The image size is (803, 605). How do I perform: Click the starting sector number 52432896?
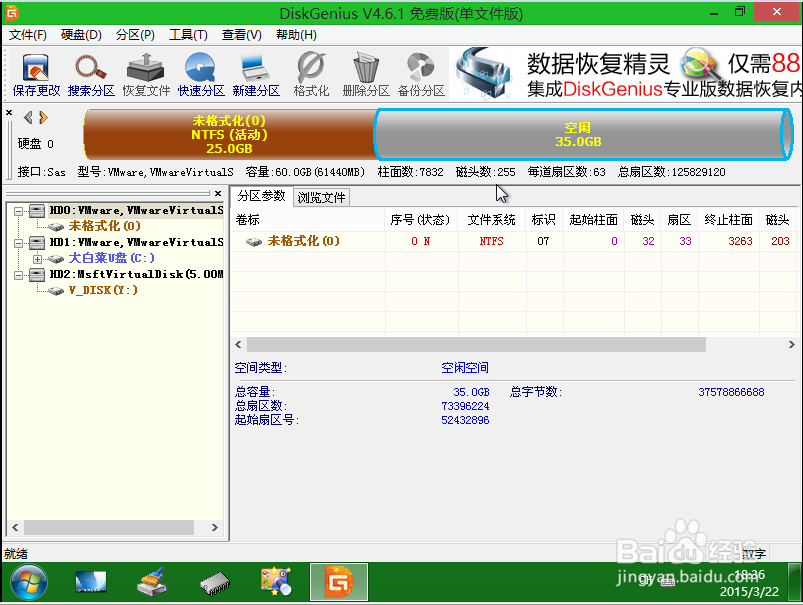pos(465,421)
